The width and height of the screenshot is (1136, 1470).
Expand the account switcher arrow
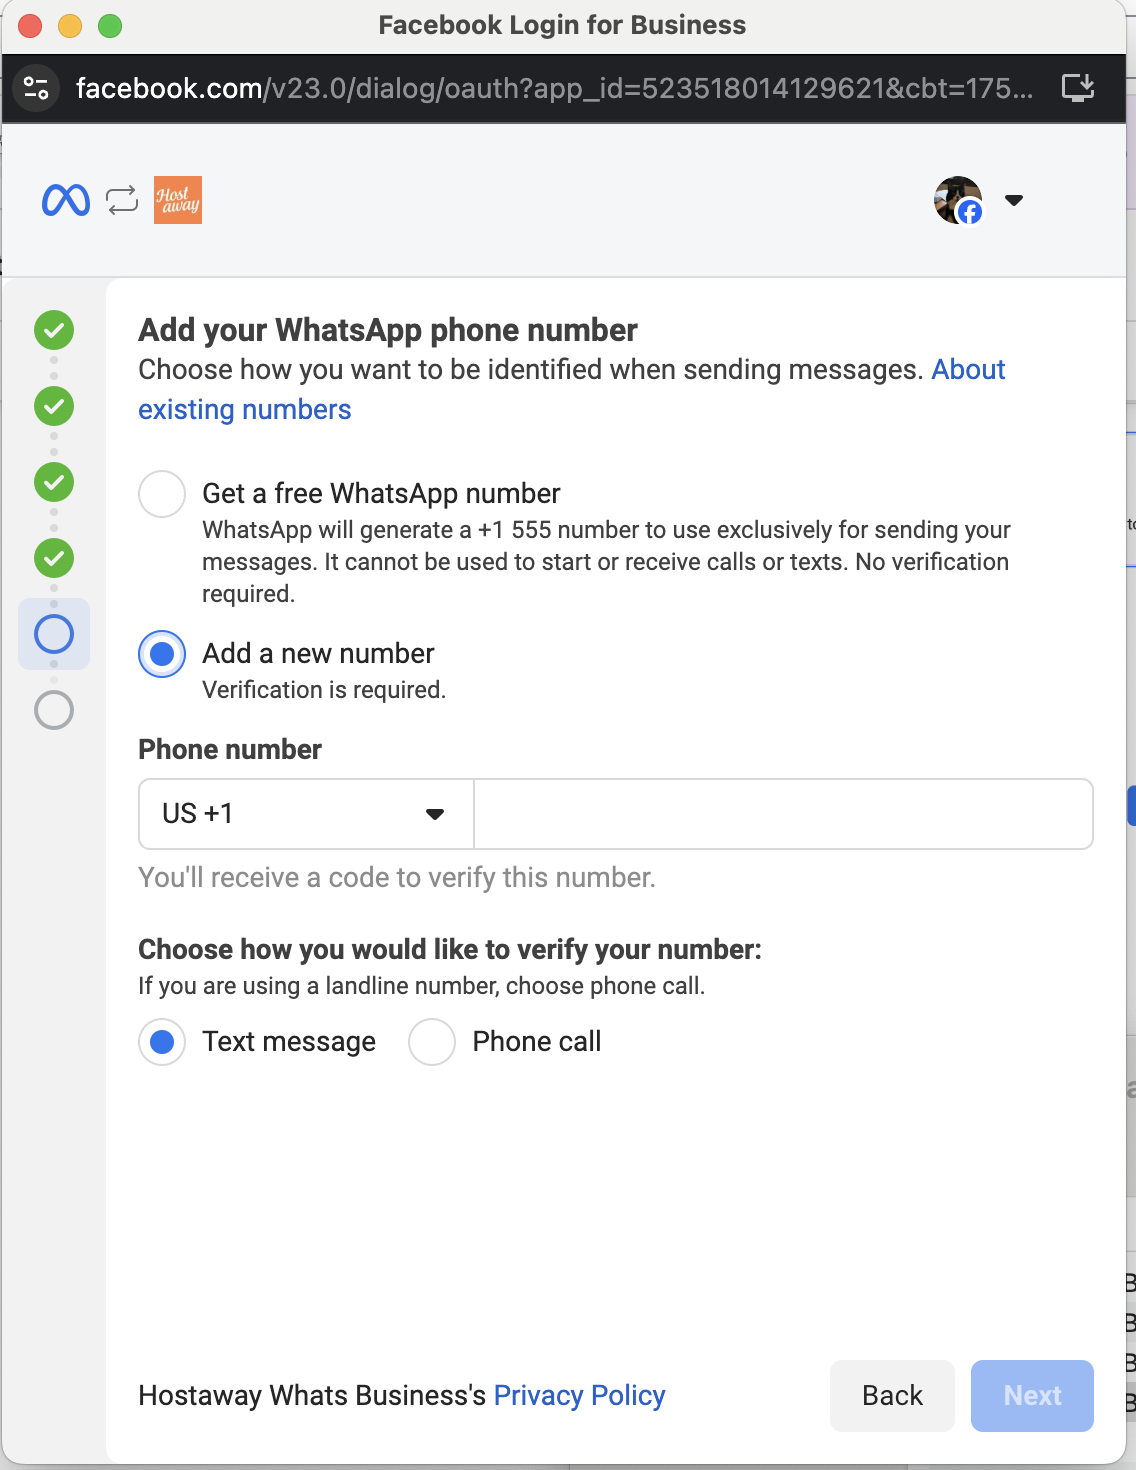click(1014, 200)
